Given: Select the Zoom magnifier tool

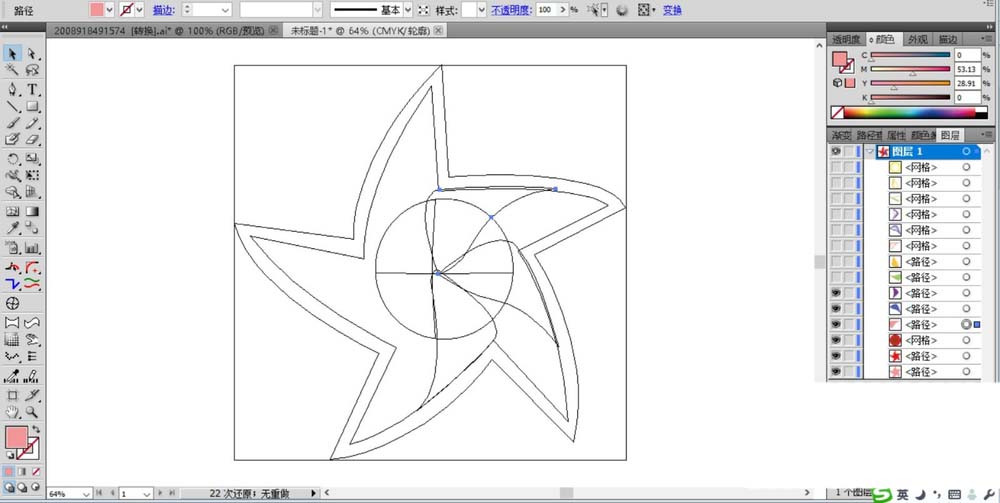Looking at the screenshot, I should point(33,411).
